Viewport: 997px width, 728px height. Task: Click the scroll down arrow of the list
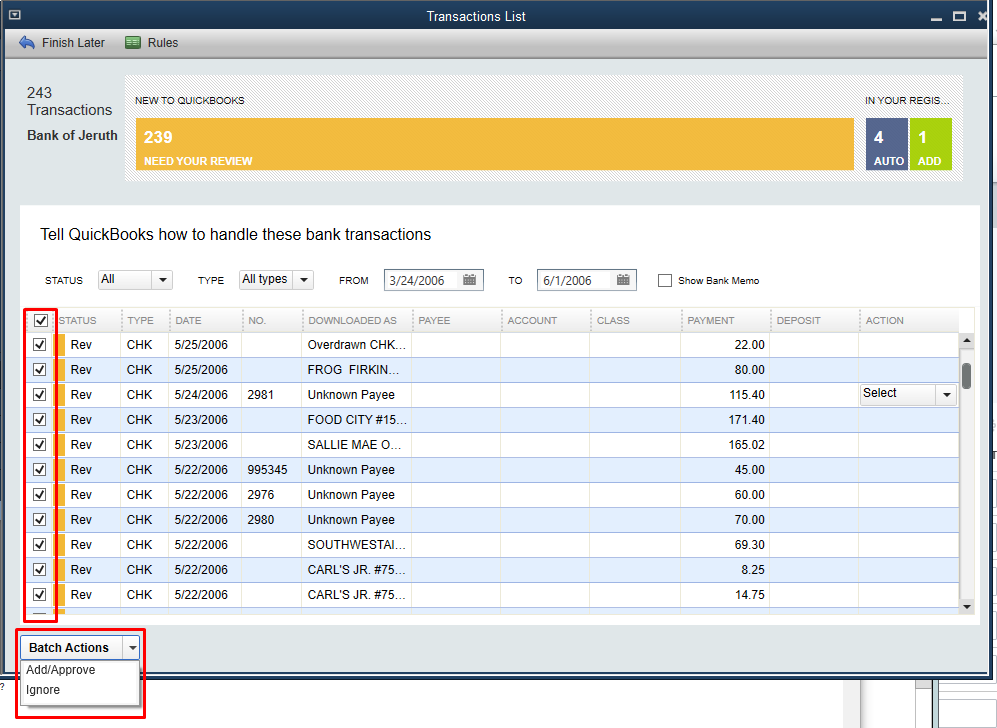[966, 607]
